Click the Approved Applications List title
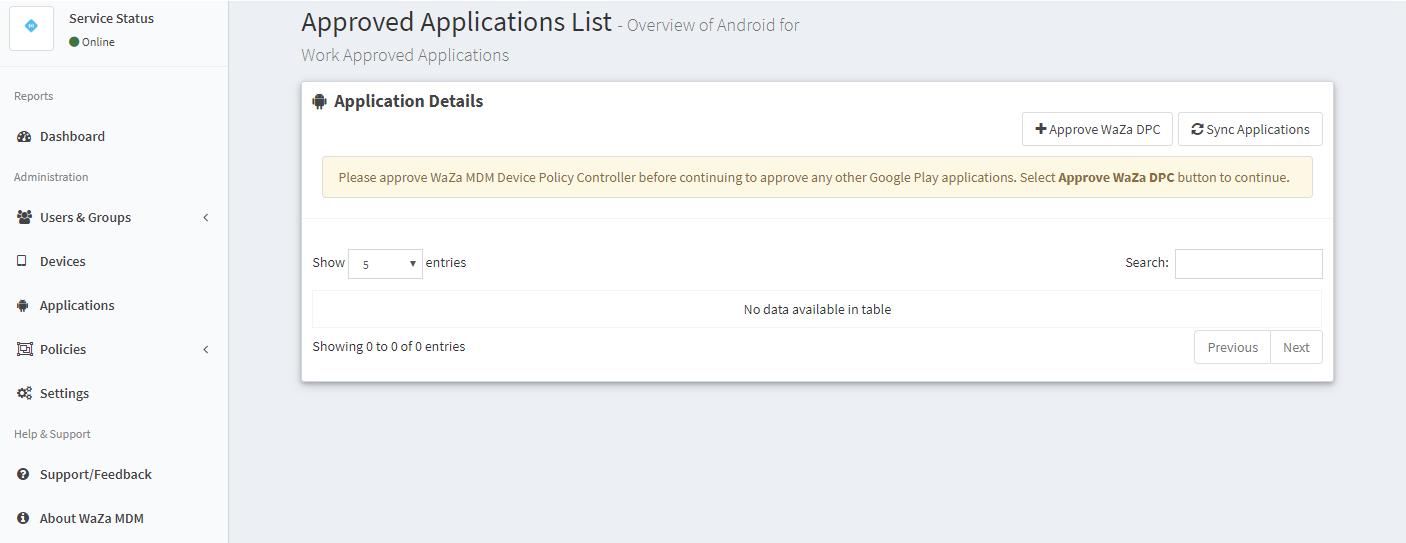The height and width of the screenshot is (543, 1406). [x=456, y=22]
